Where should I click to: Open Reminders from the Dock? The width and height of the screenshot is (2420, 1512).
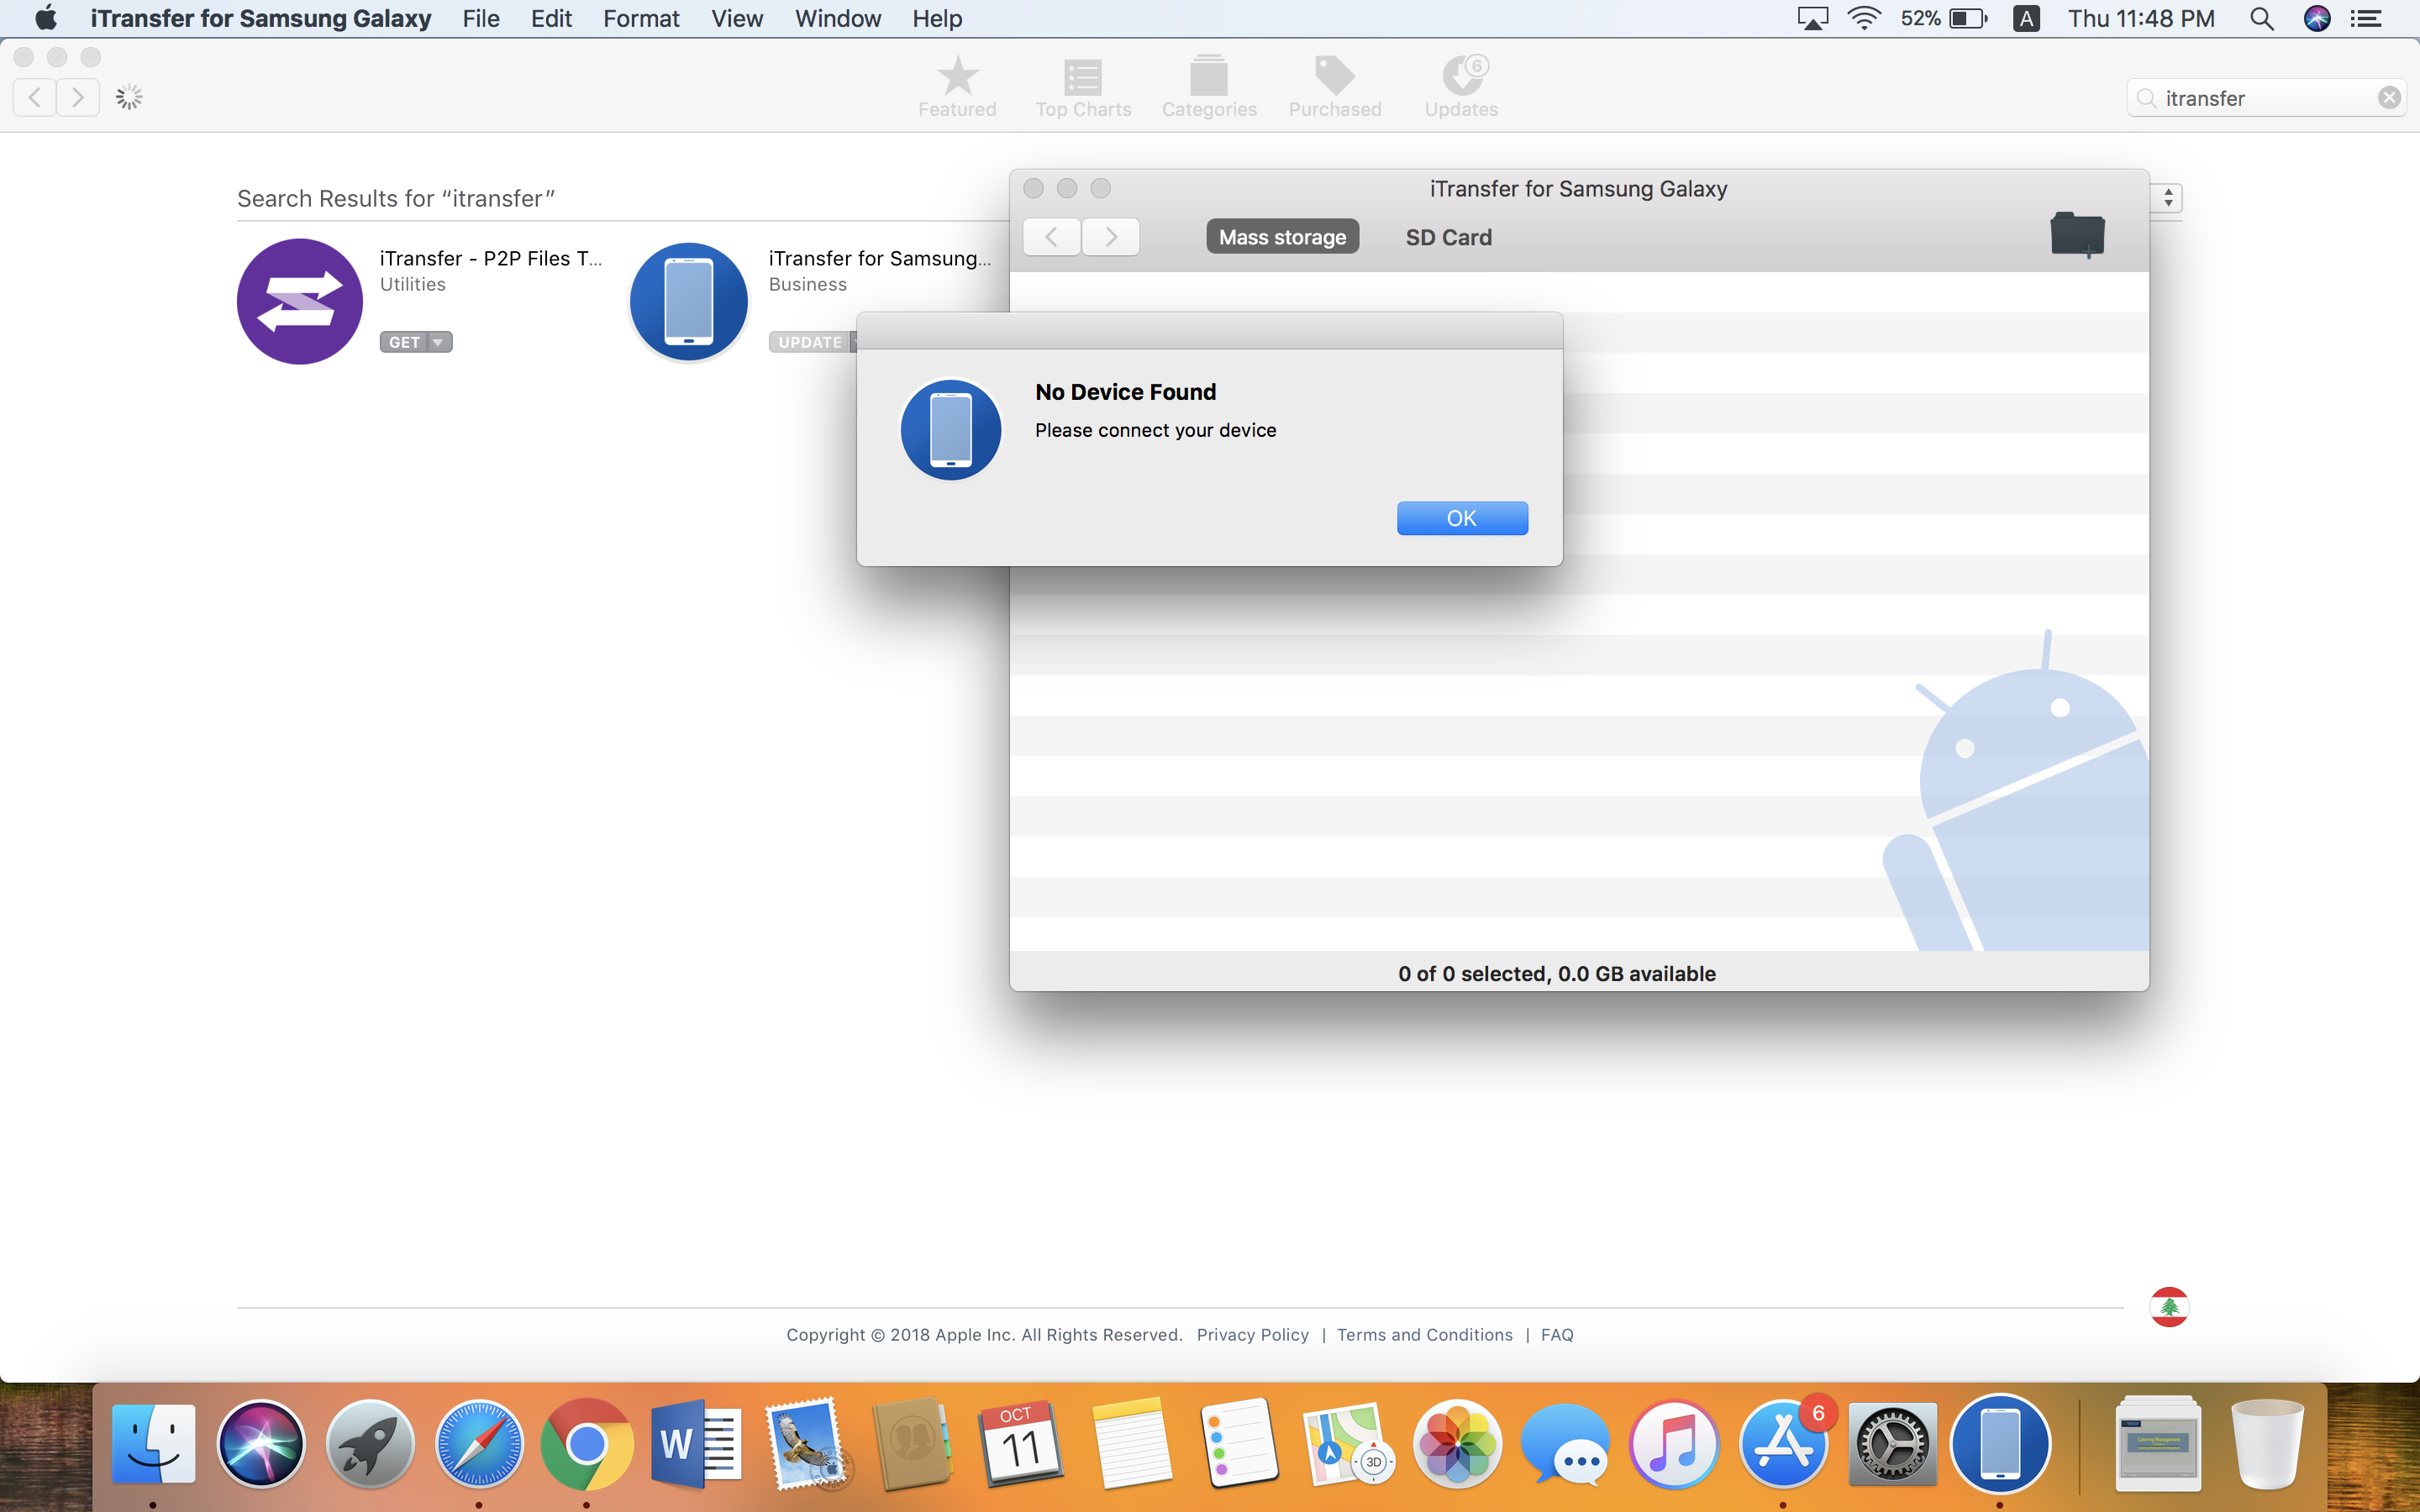tap(1239, 1444)
